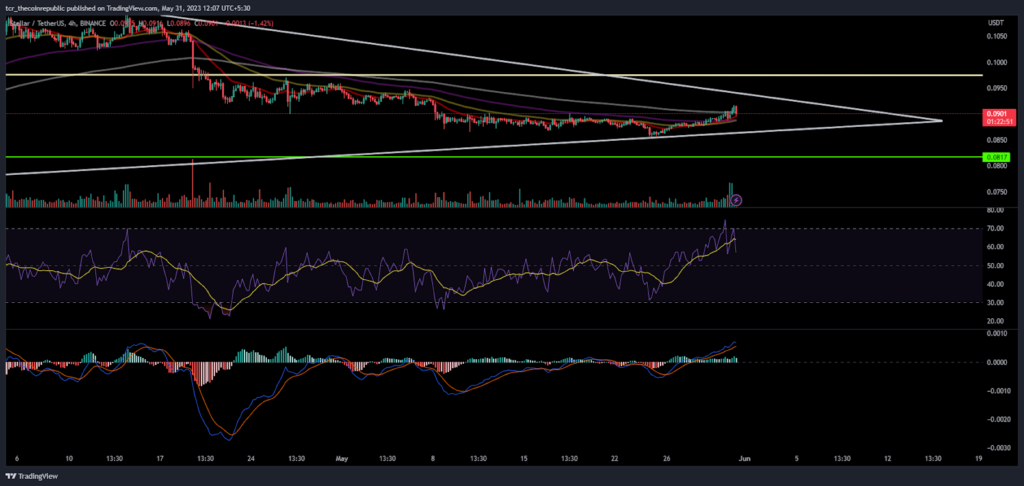Image resolution: width=1024 pixels, height=486 pixels.
Task: Click the 60.00 RSI scale label
Action: pyautogui.click(x=995, y=247)
